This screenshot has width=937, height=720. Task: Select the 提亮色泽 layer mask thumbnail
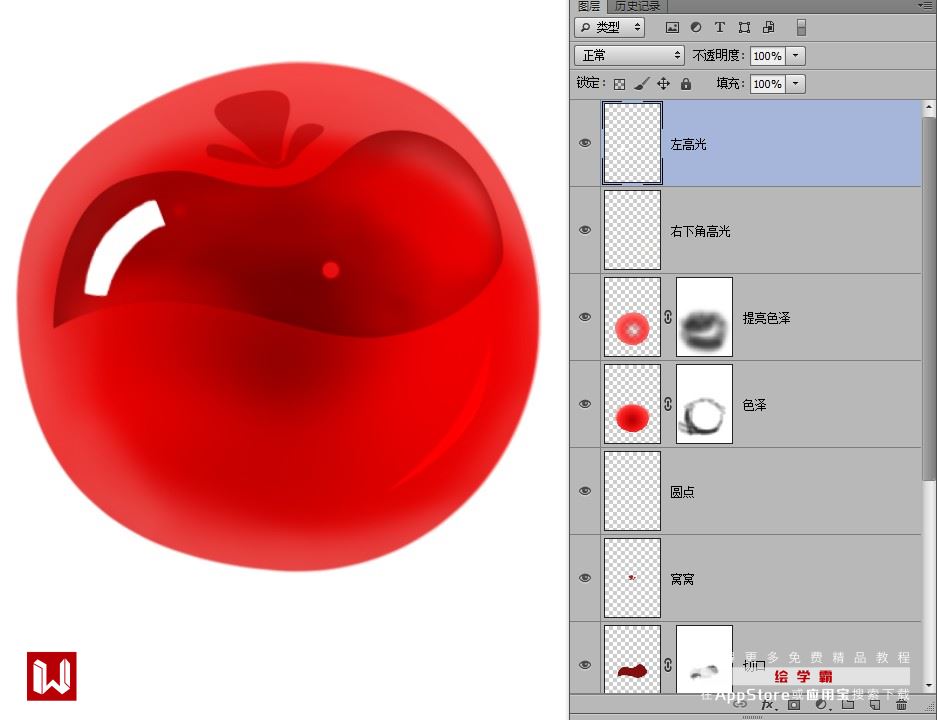(x=704, y=317)
